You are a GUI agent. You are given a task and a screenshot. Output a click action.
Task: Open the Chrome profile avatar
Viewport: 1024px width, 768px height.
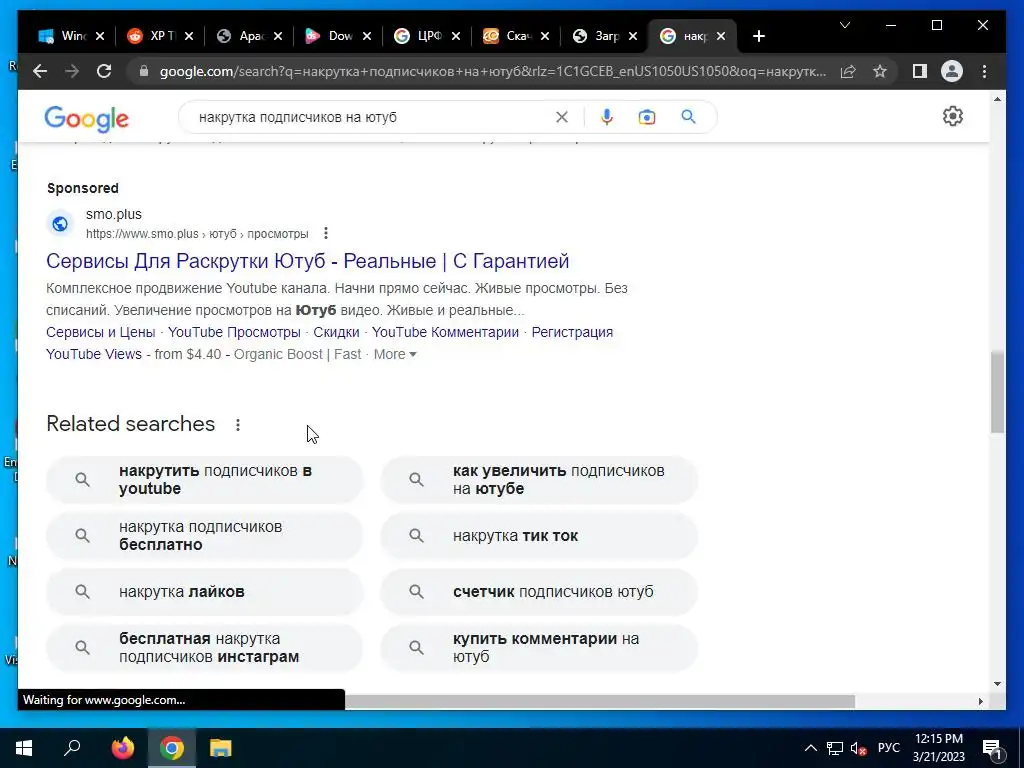pyautogui.click(x=952, y=71)
